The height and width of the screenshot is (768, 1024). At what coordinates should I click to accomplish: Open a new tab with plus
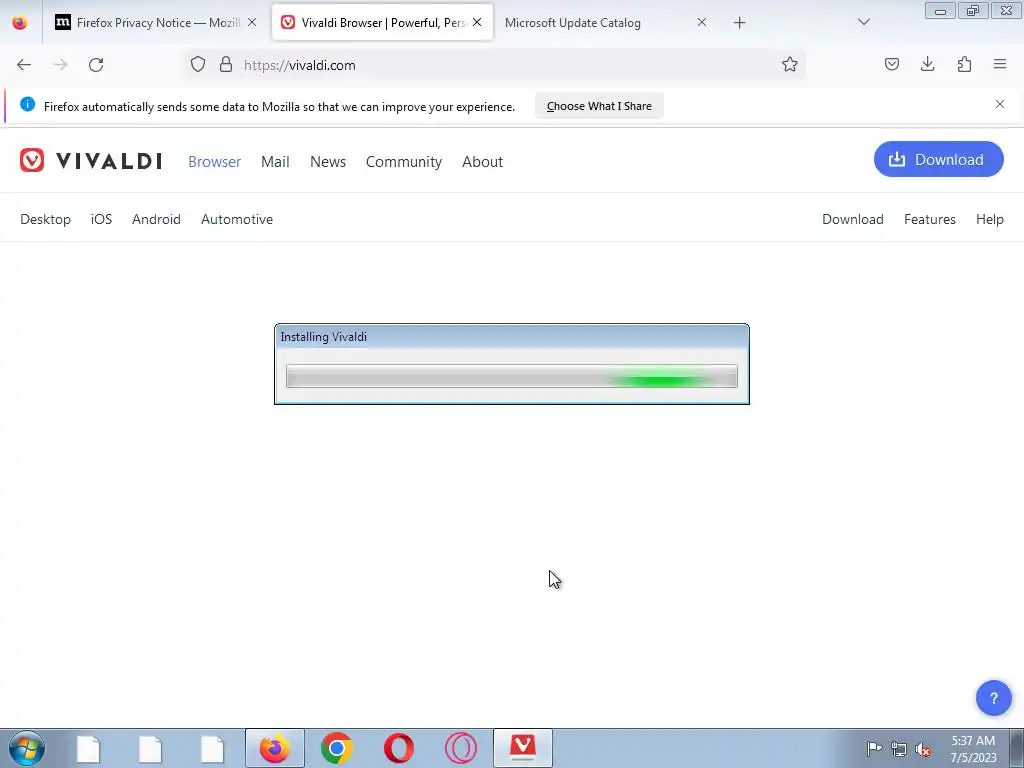tap(739, 23)
